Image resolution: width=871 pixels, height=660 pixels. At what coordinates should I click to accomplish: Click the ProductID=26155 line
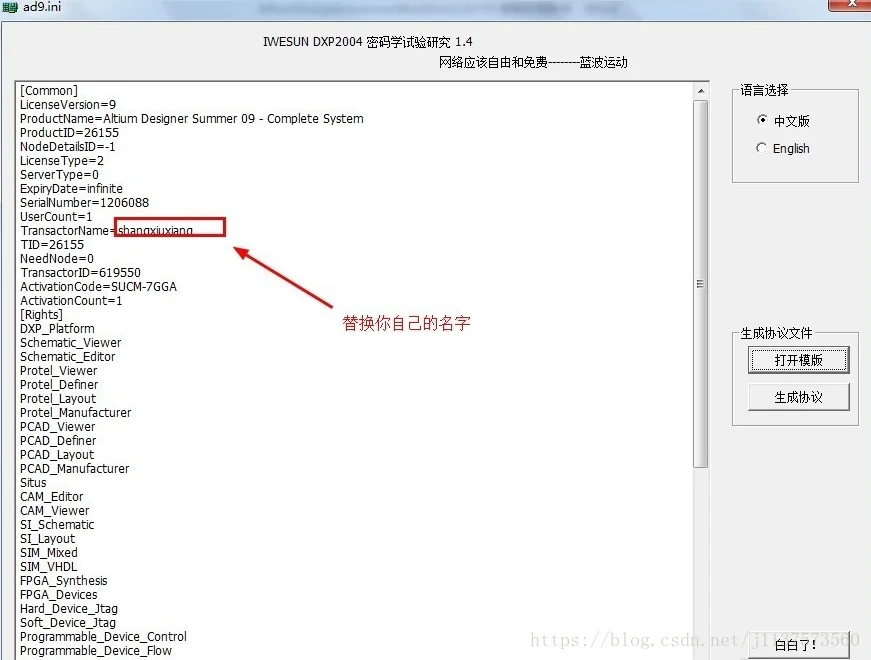[69, 133]
